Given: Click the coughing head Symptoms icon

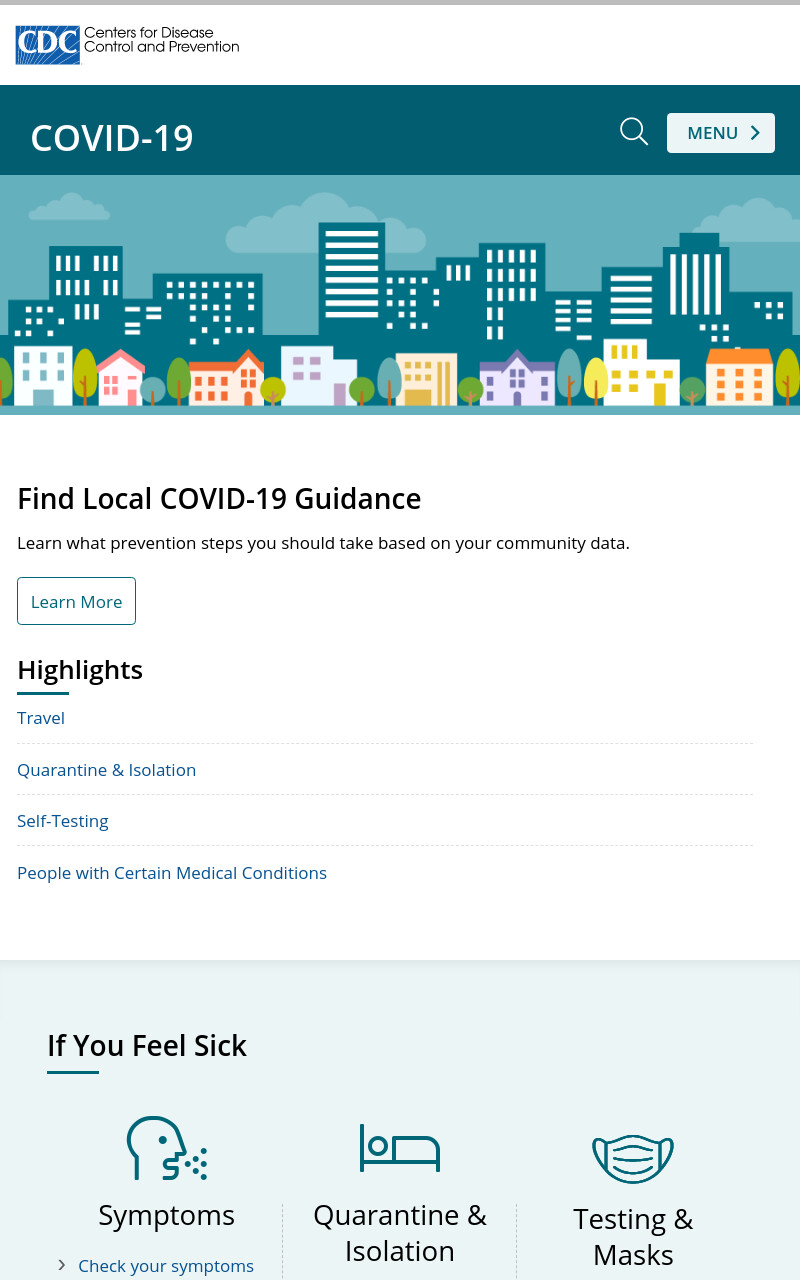Looking at the screenshot, I should [x=167, y=1148].
